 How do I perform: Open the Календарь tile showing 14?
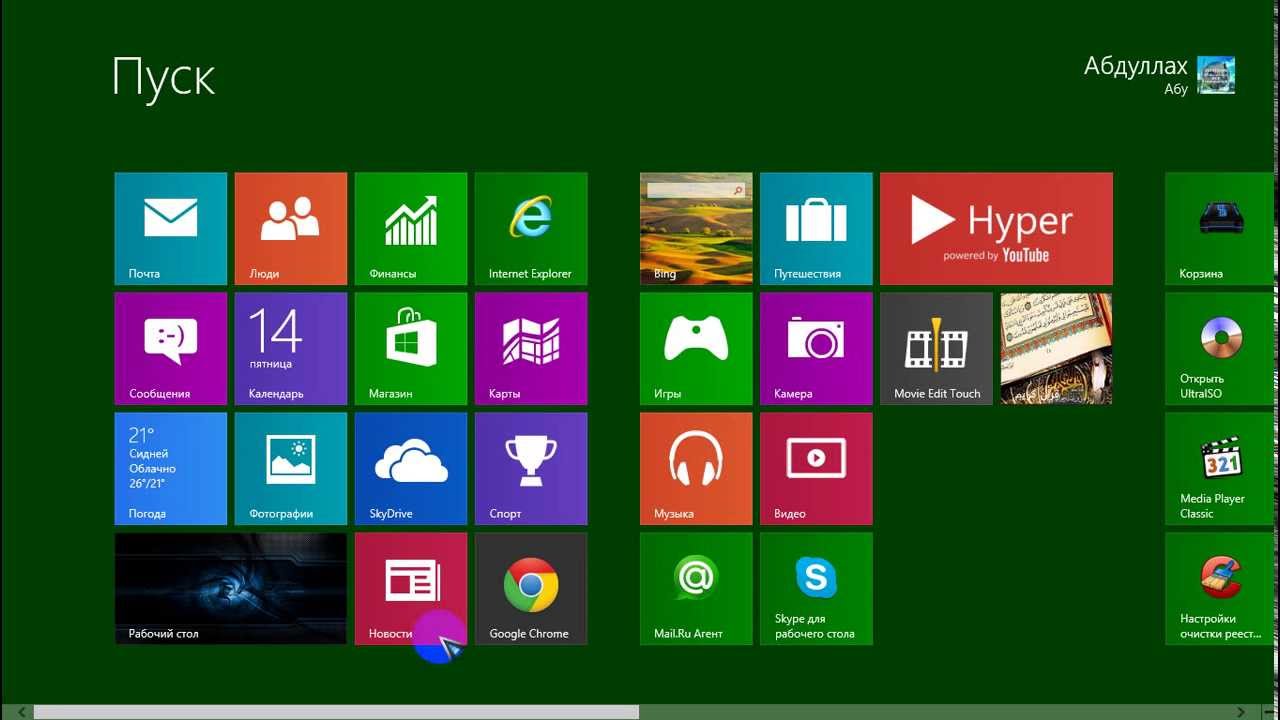(291, 349)
